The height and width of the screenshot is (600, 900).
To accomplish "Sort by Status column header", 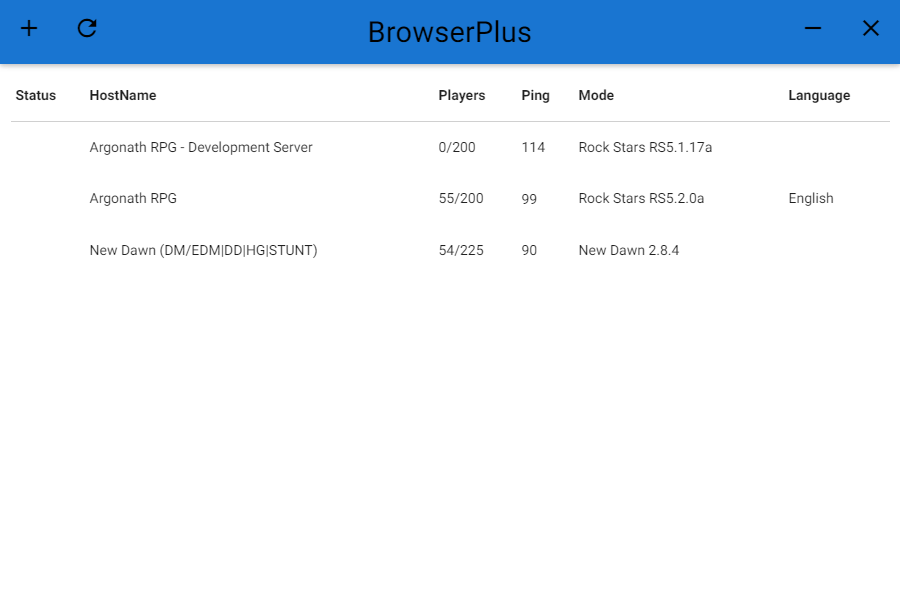I will pos(36,95).
